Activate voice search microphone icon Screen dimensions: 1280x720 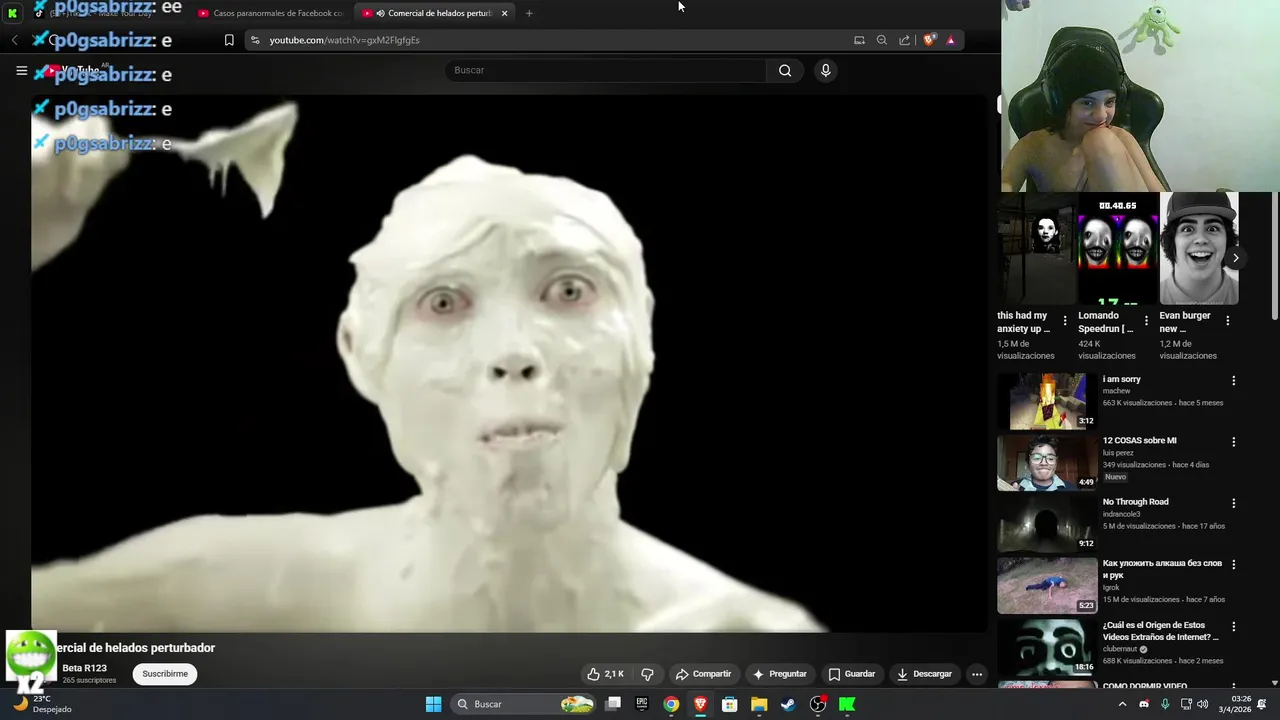click(x=825, y=70)
